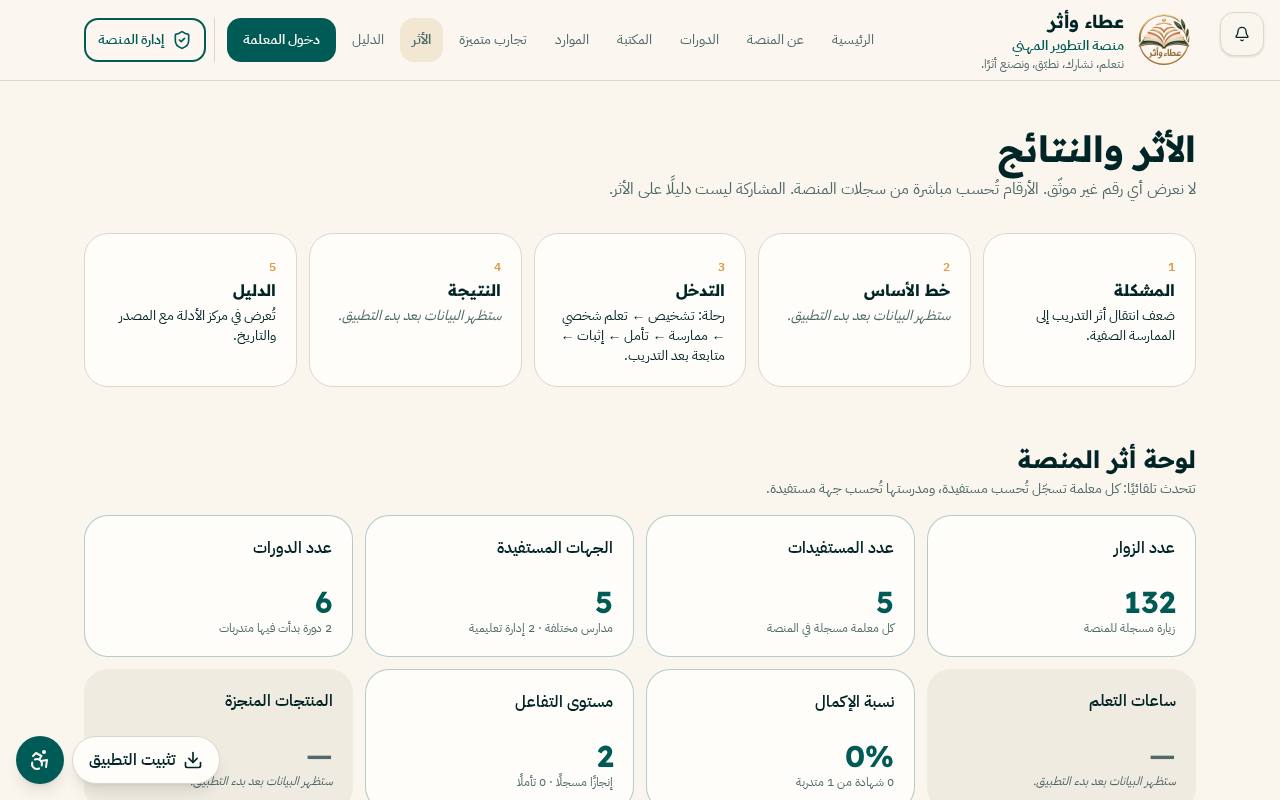
Task: Click the visitor count value 132
Action: 1150,603
